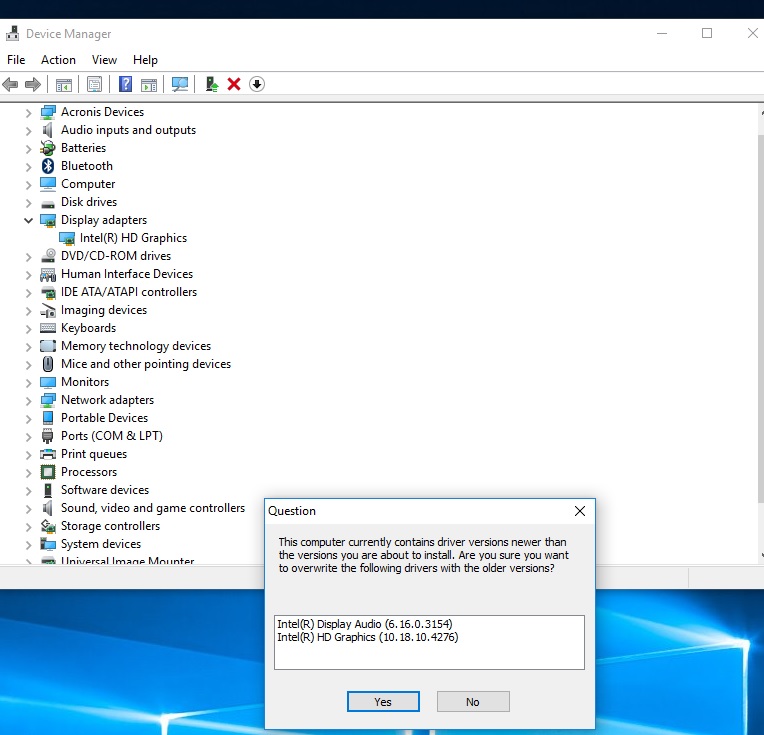Click the DVD/CD-ROM drives disc icon
The width and height of the screenshot is (764, 735).
(48, 256)
